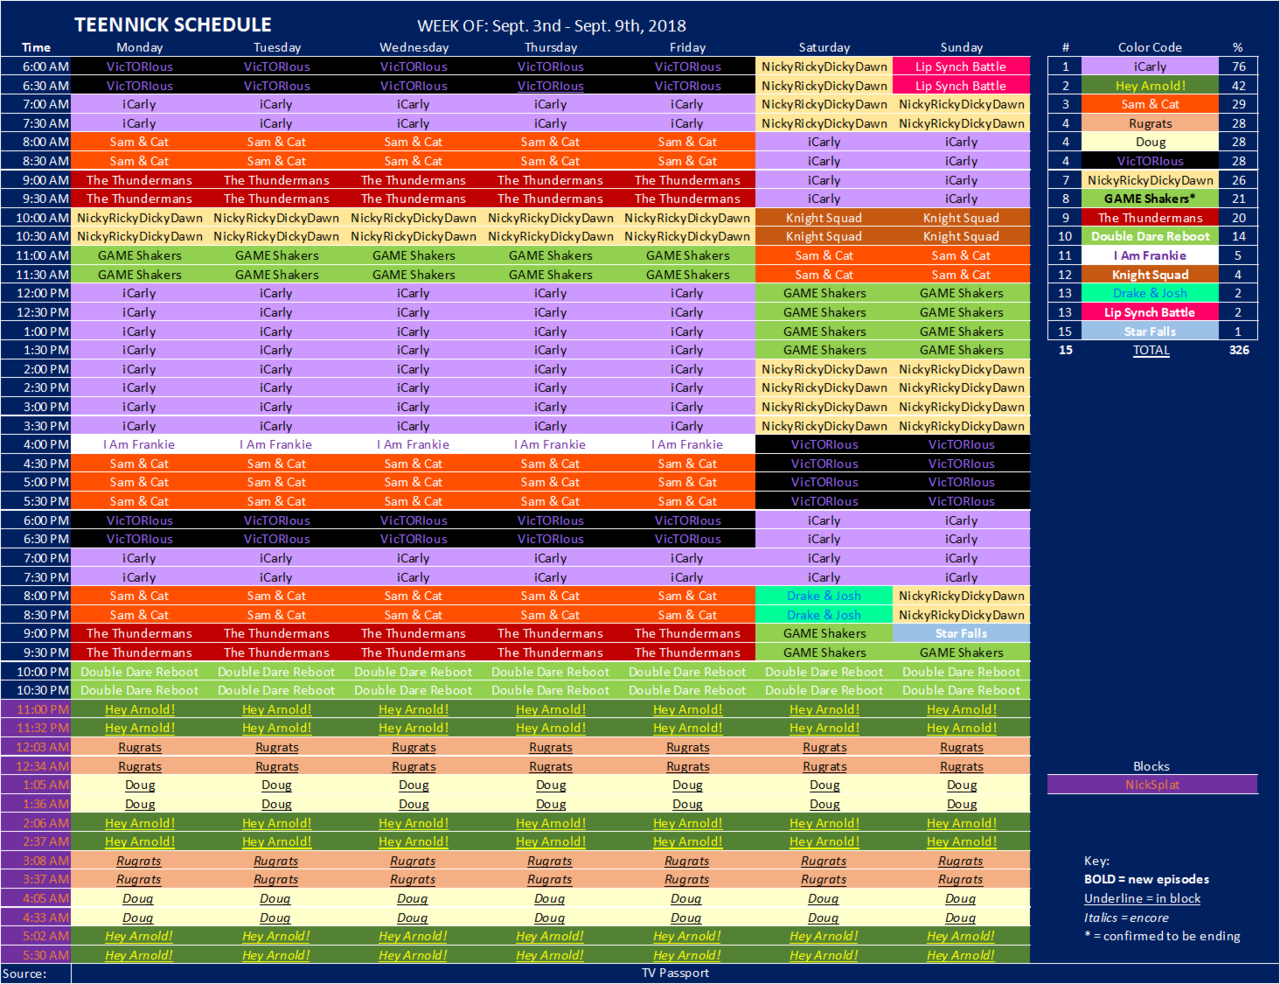Click Drake & Josh Saturday at 8:00 PM

tap(824, 595)
